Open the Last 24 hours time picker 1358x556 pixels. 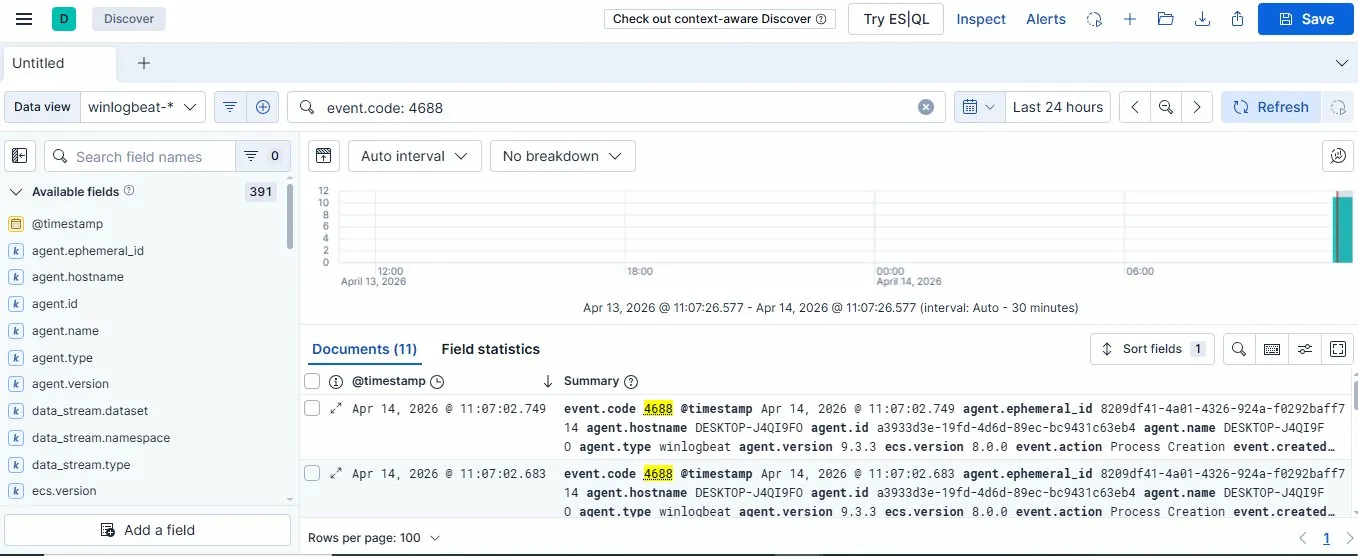(1058, 107)
